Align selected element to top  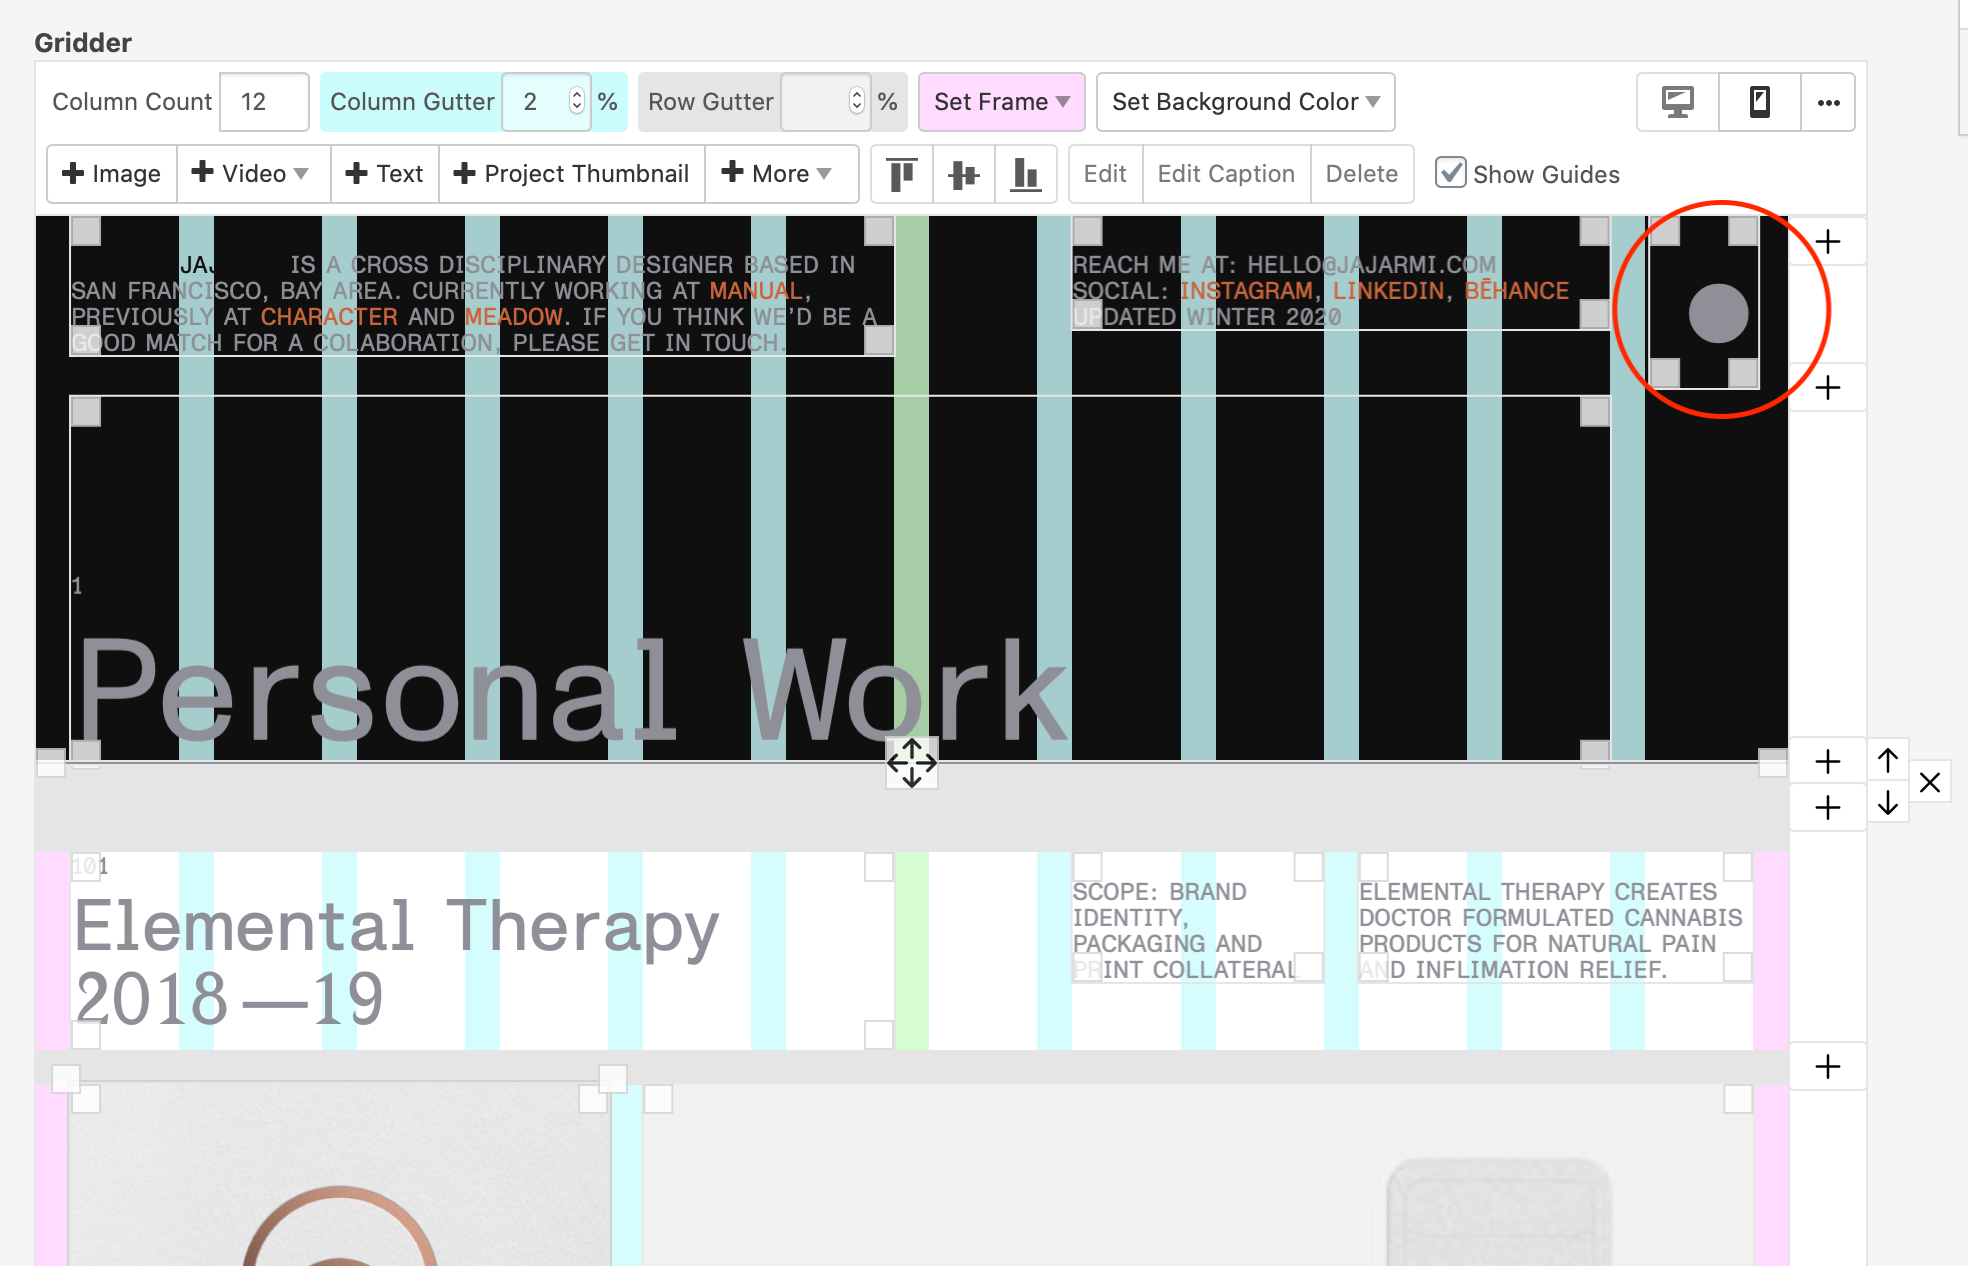point(902,174)
